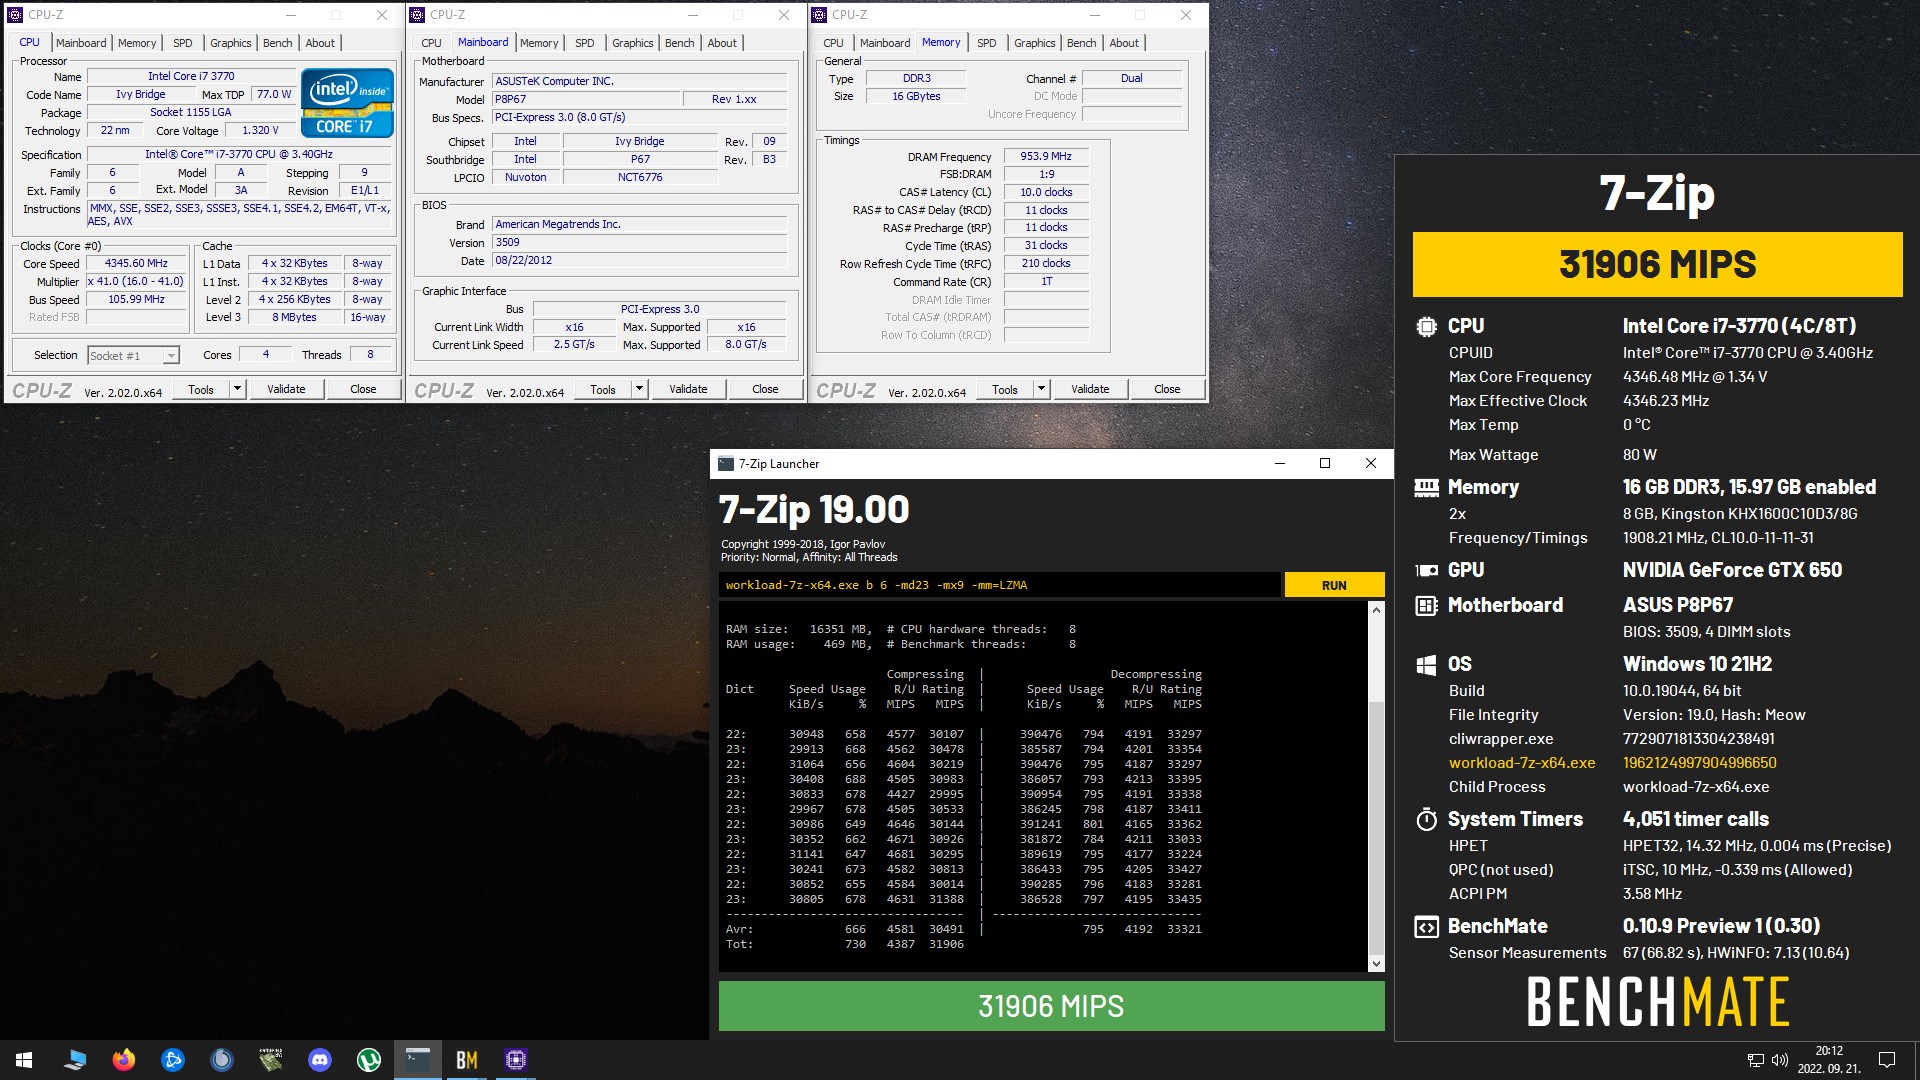
Task: Click Tools button in CPU-Z Memory window
Action: [1005, 389]
